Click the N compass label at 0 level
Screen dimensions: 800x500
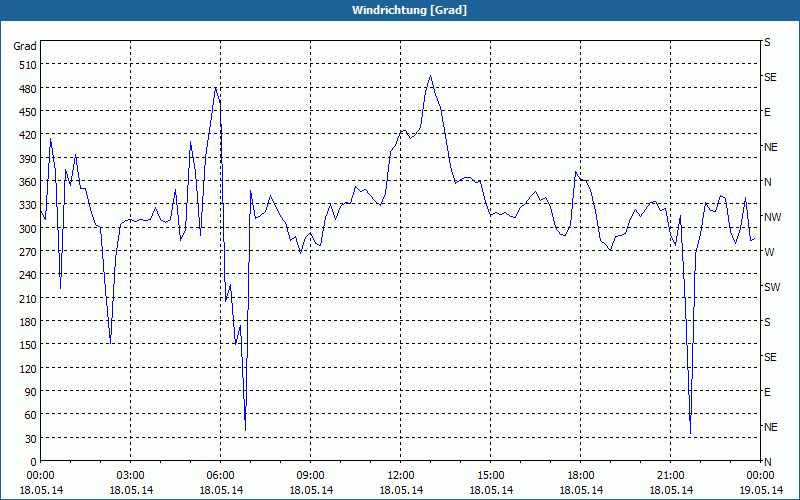point(767,462)
